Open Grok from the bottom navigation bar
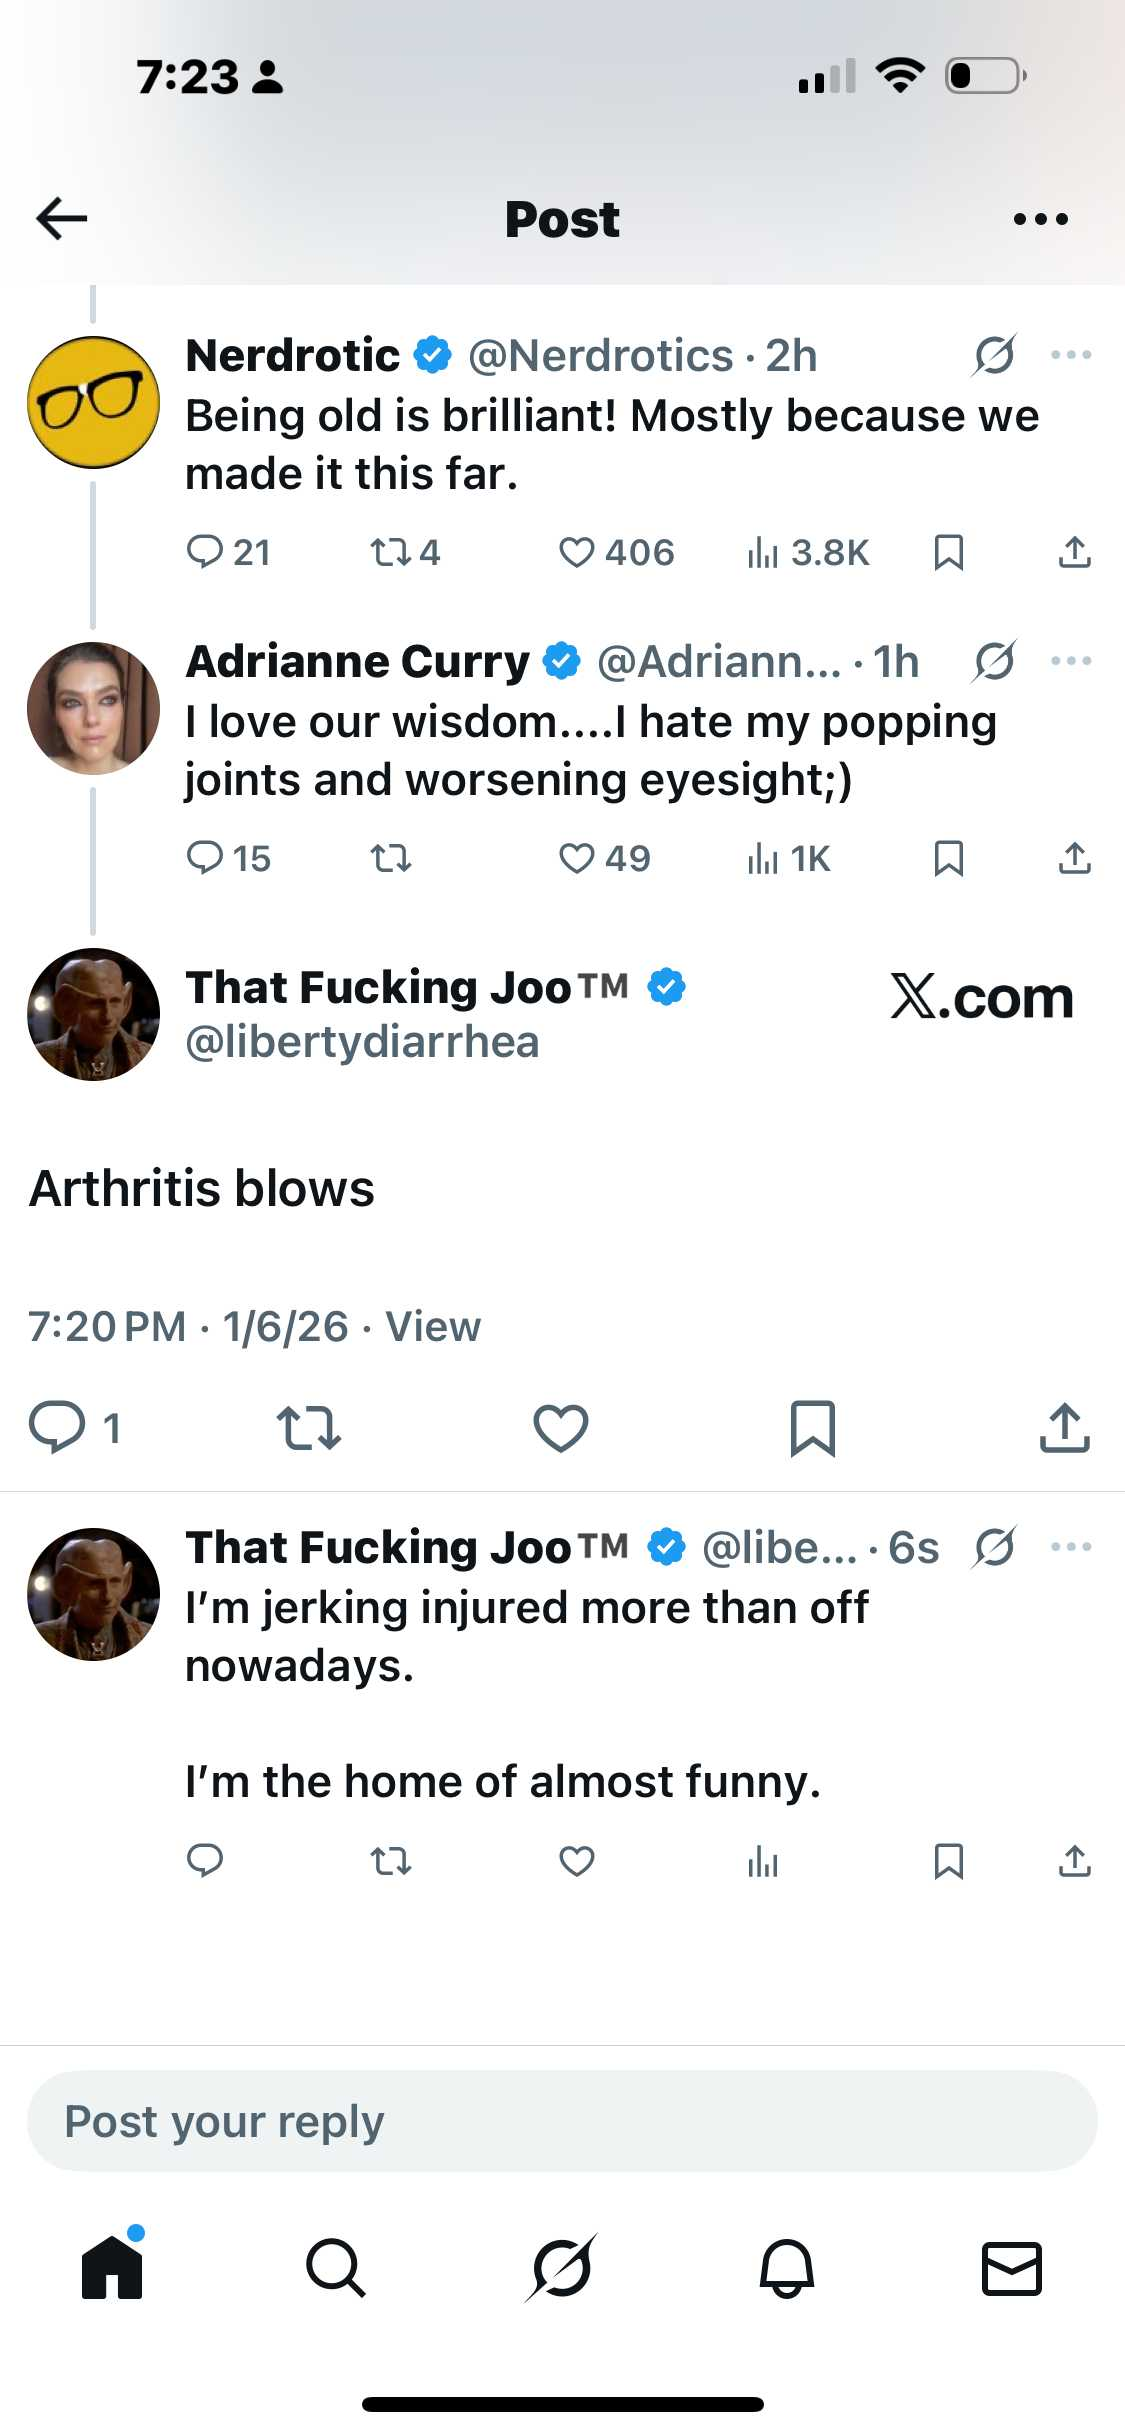The height and width of the screenshot is (2436, 1125). pos(561,2267)
